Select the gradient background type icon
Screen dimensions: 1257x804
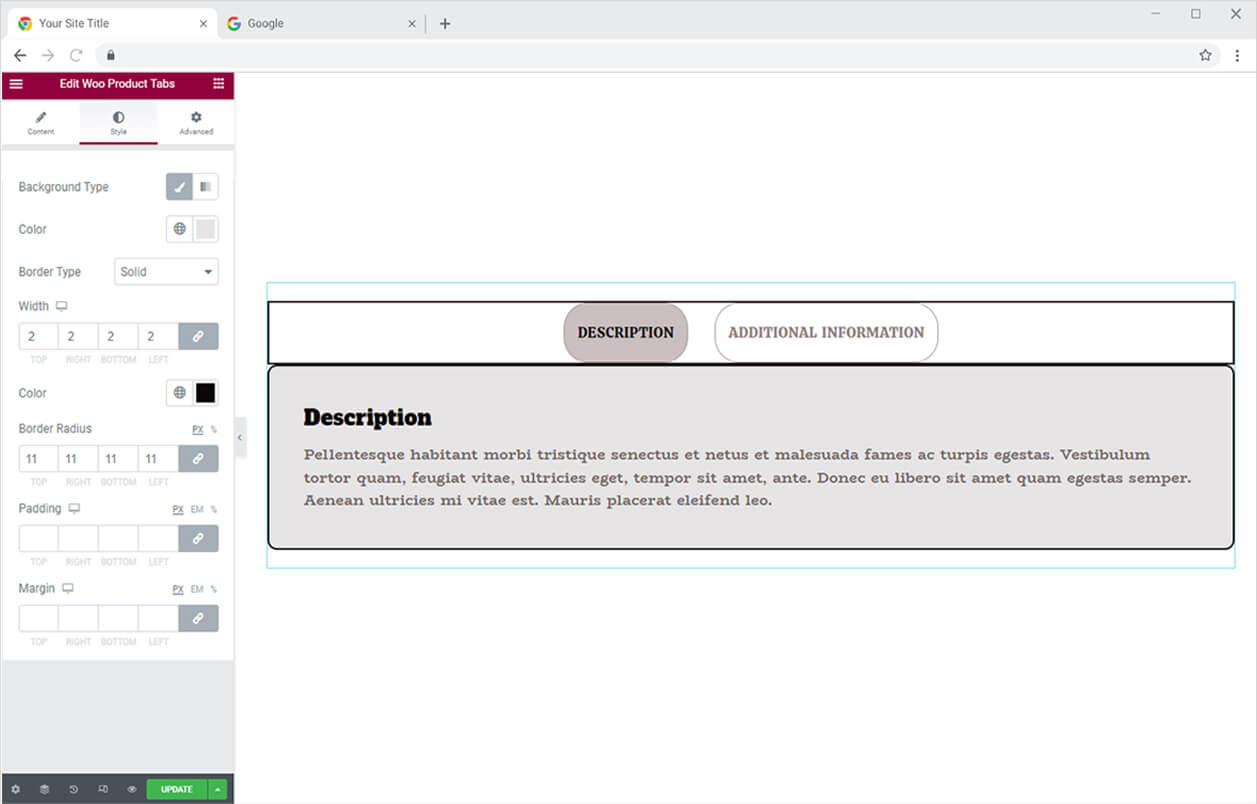(205, 187)
